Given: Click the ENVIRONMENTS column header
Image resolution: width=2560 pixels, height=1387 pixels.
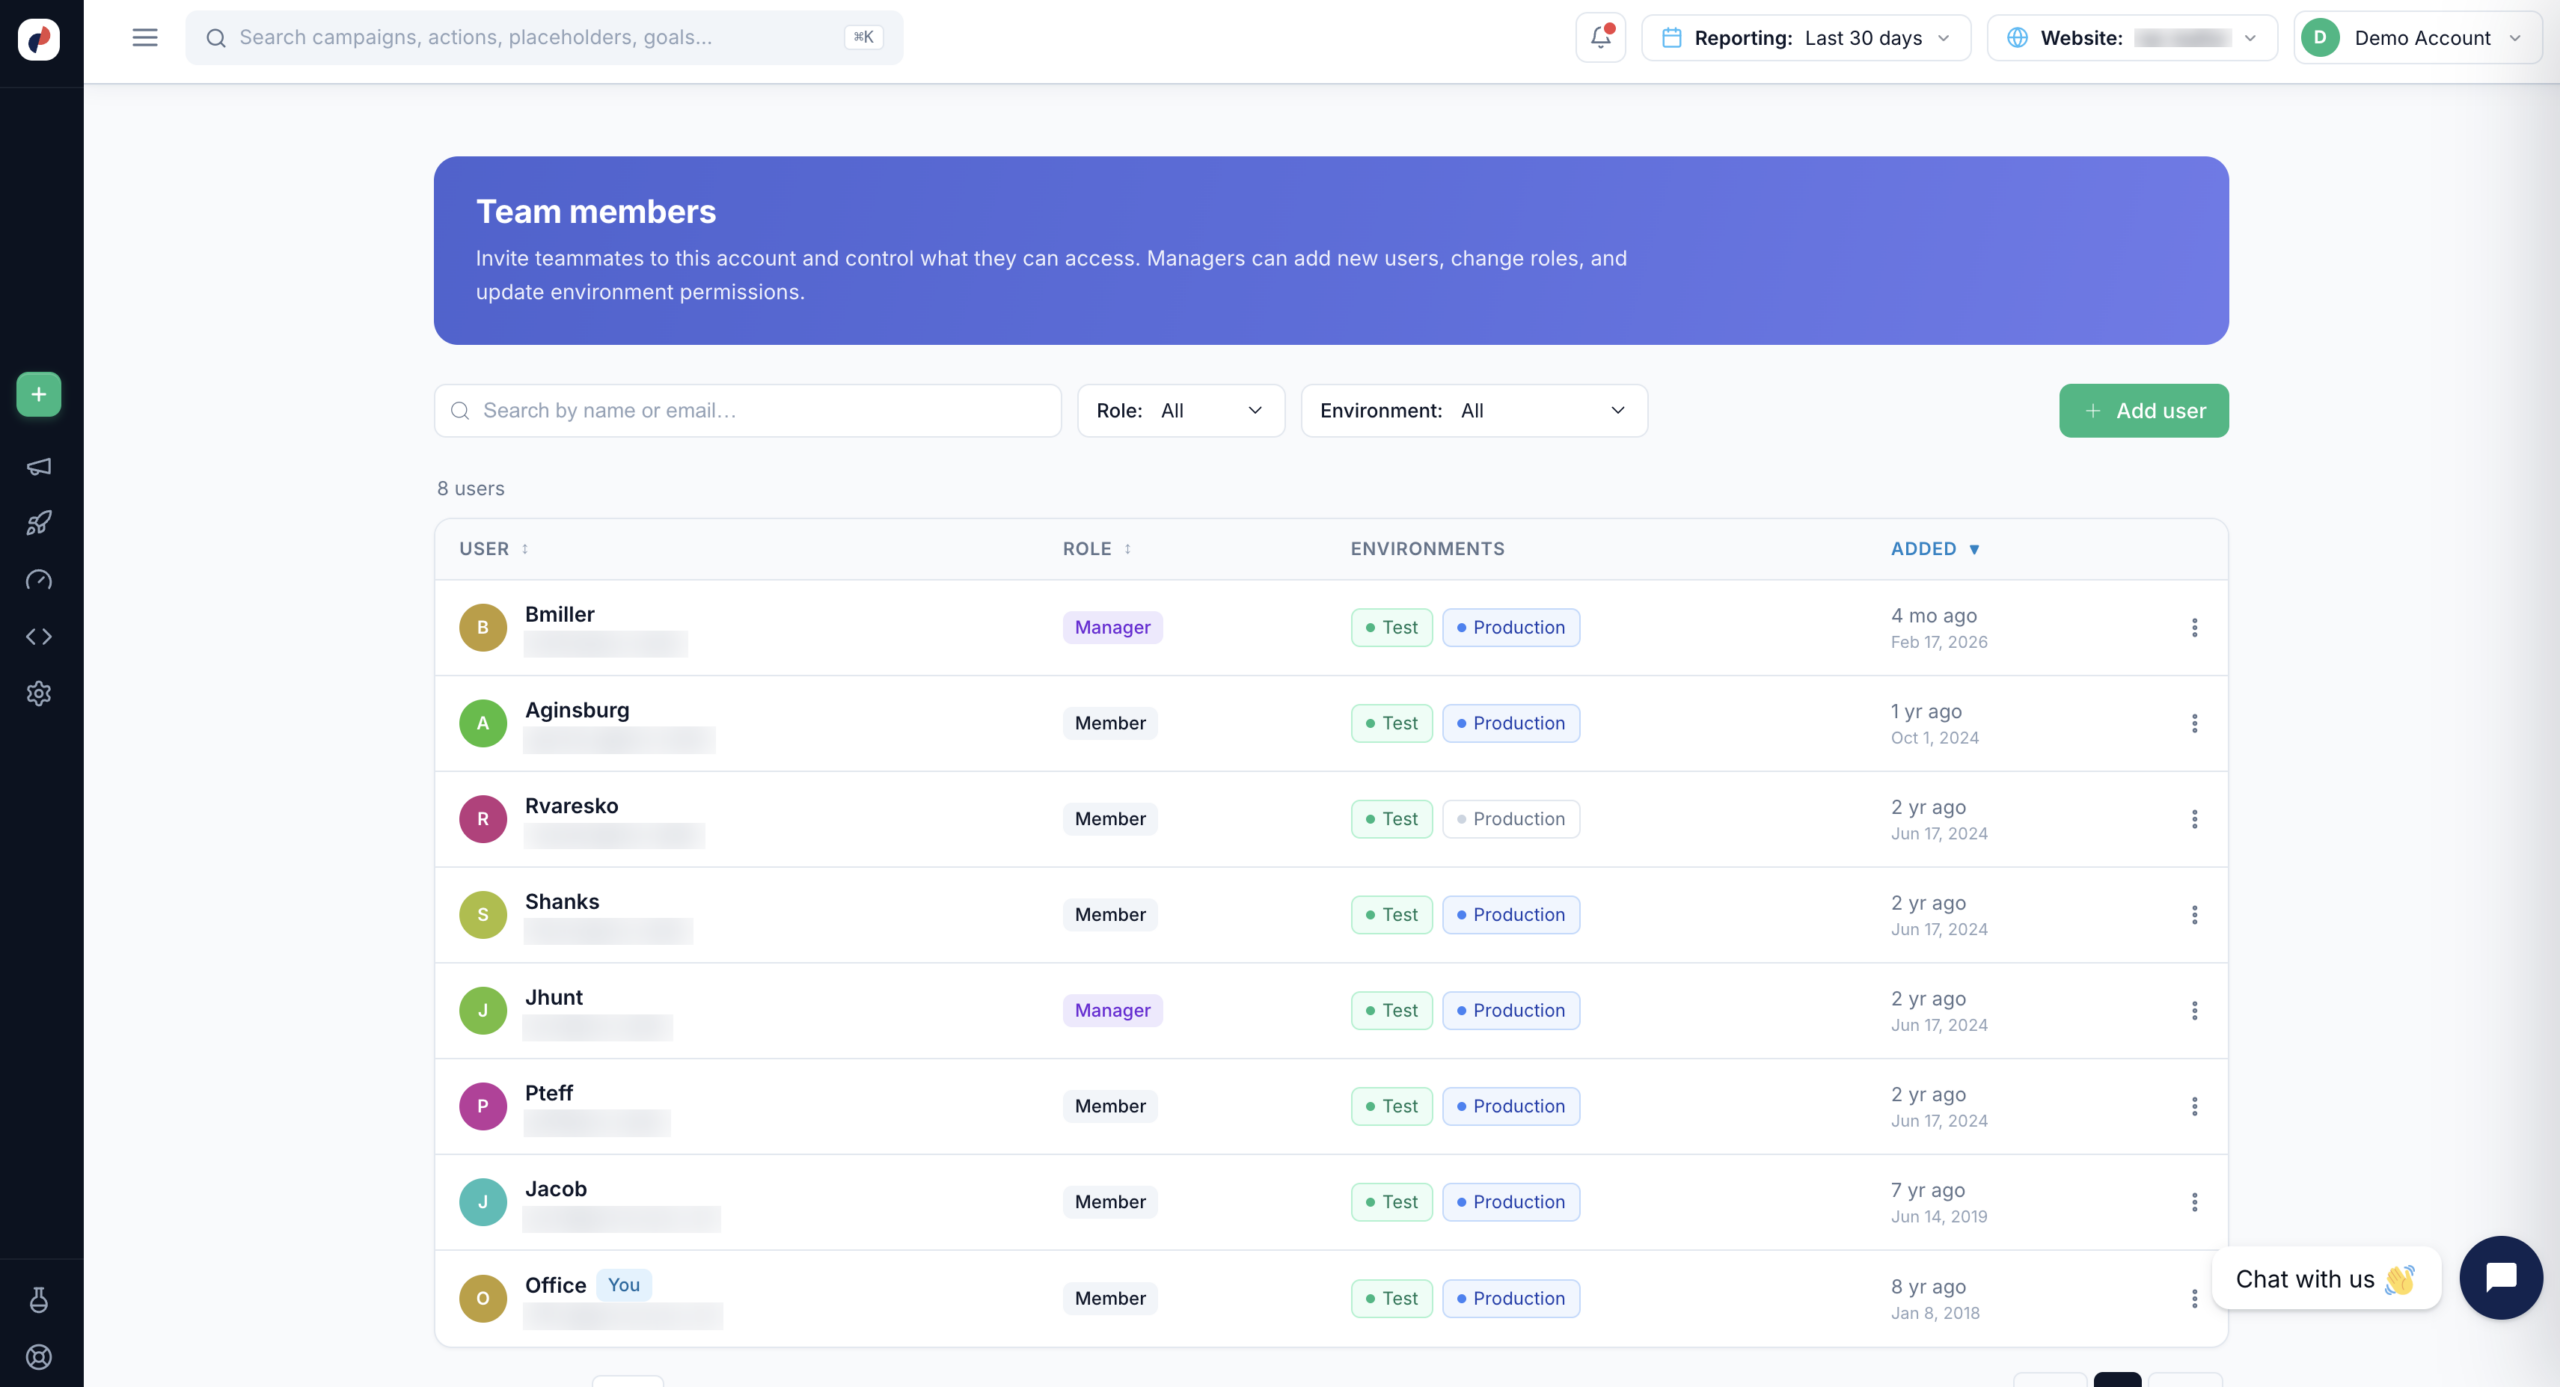Looking at the screenshot, I should (1427, 549).
